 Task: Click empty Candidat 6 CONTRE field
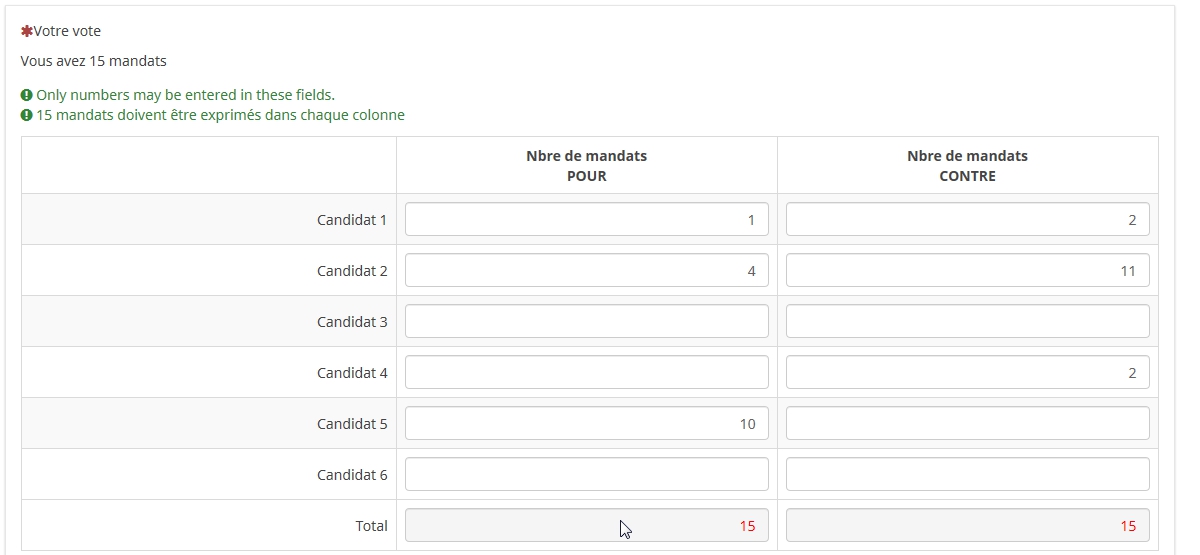[967, 475]
